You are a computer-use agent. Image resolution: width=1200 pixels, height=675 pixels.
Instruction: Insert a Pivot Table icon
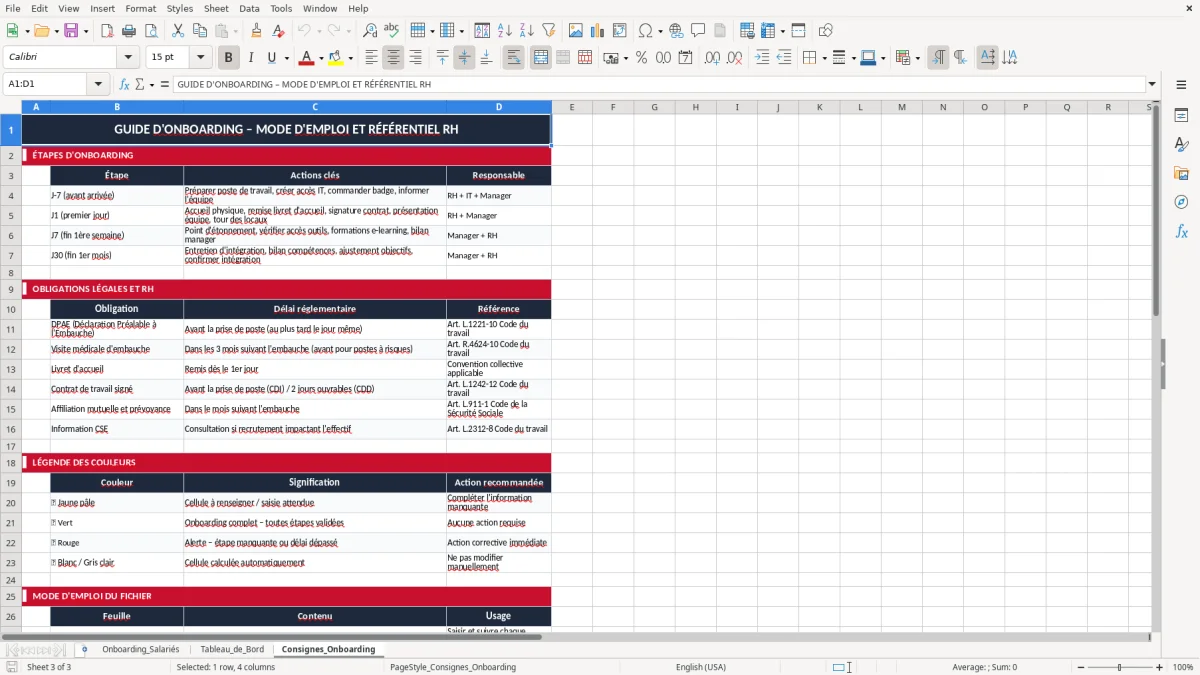(x=620, y=31)
